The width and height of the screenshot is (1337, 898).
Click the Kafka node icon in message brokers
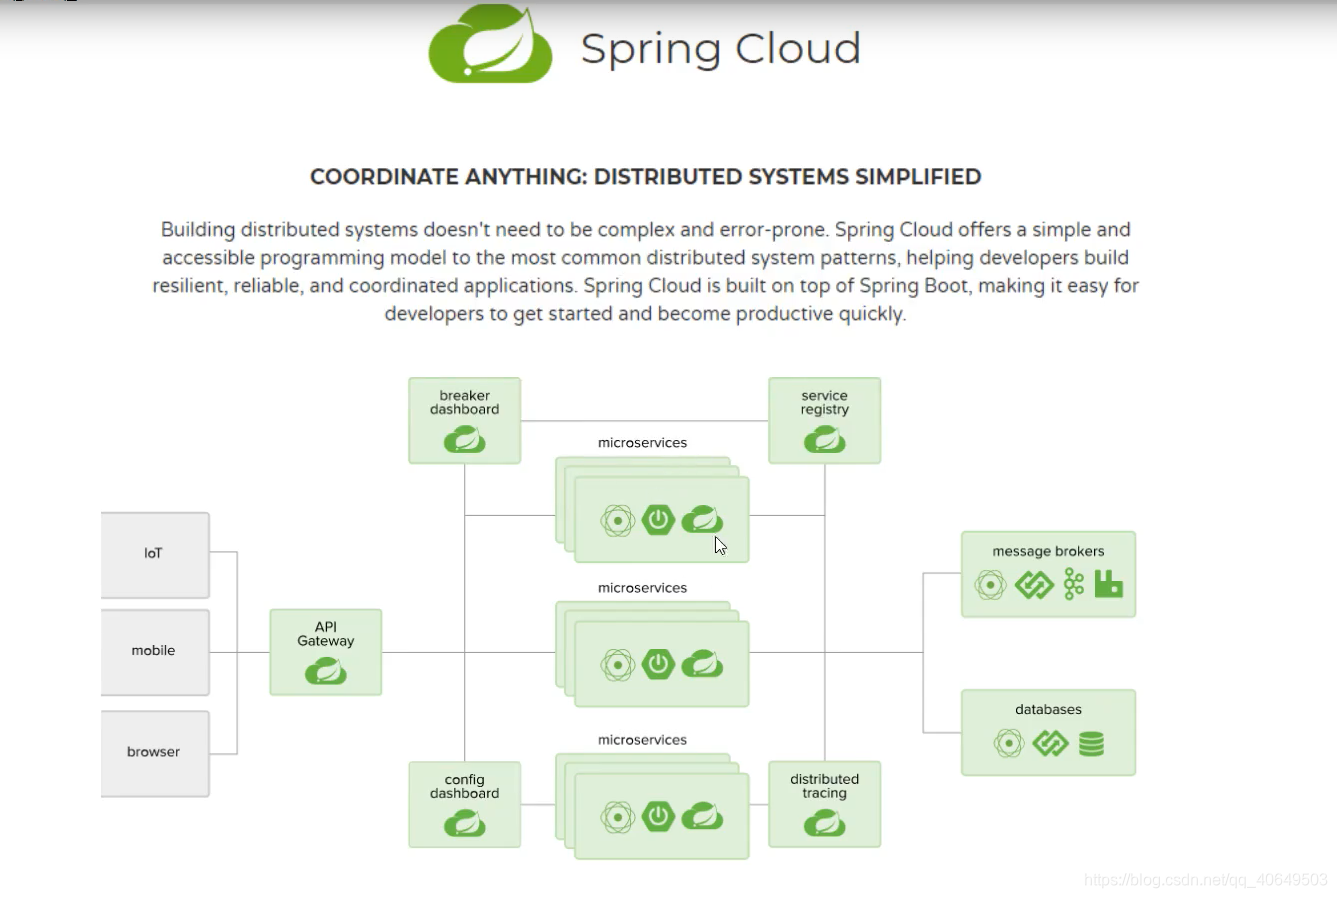(1074, 585)
